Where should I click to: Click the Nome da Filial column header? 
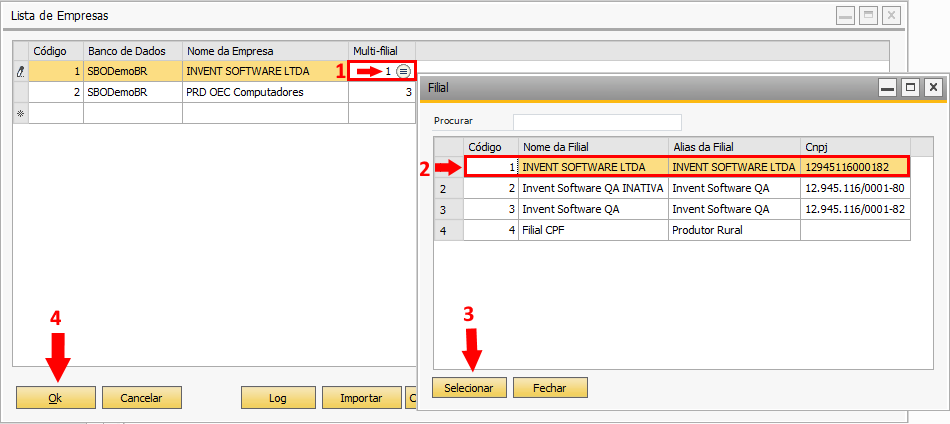click(593, 147)
